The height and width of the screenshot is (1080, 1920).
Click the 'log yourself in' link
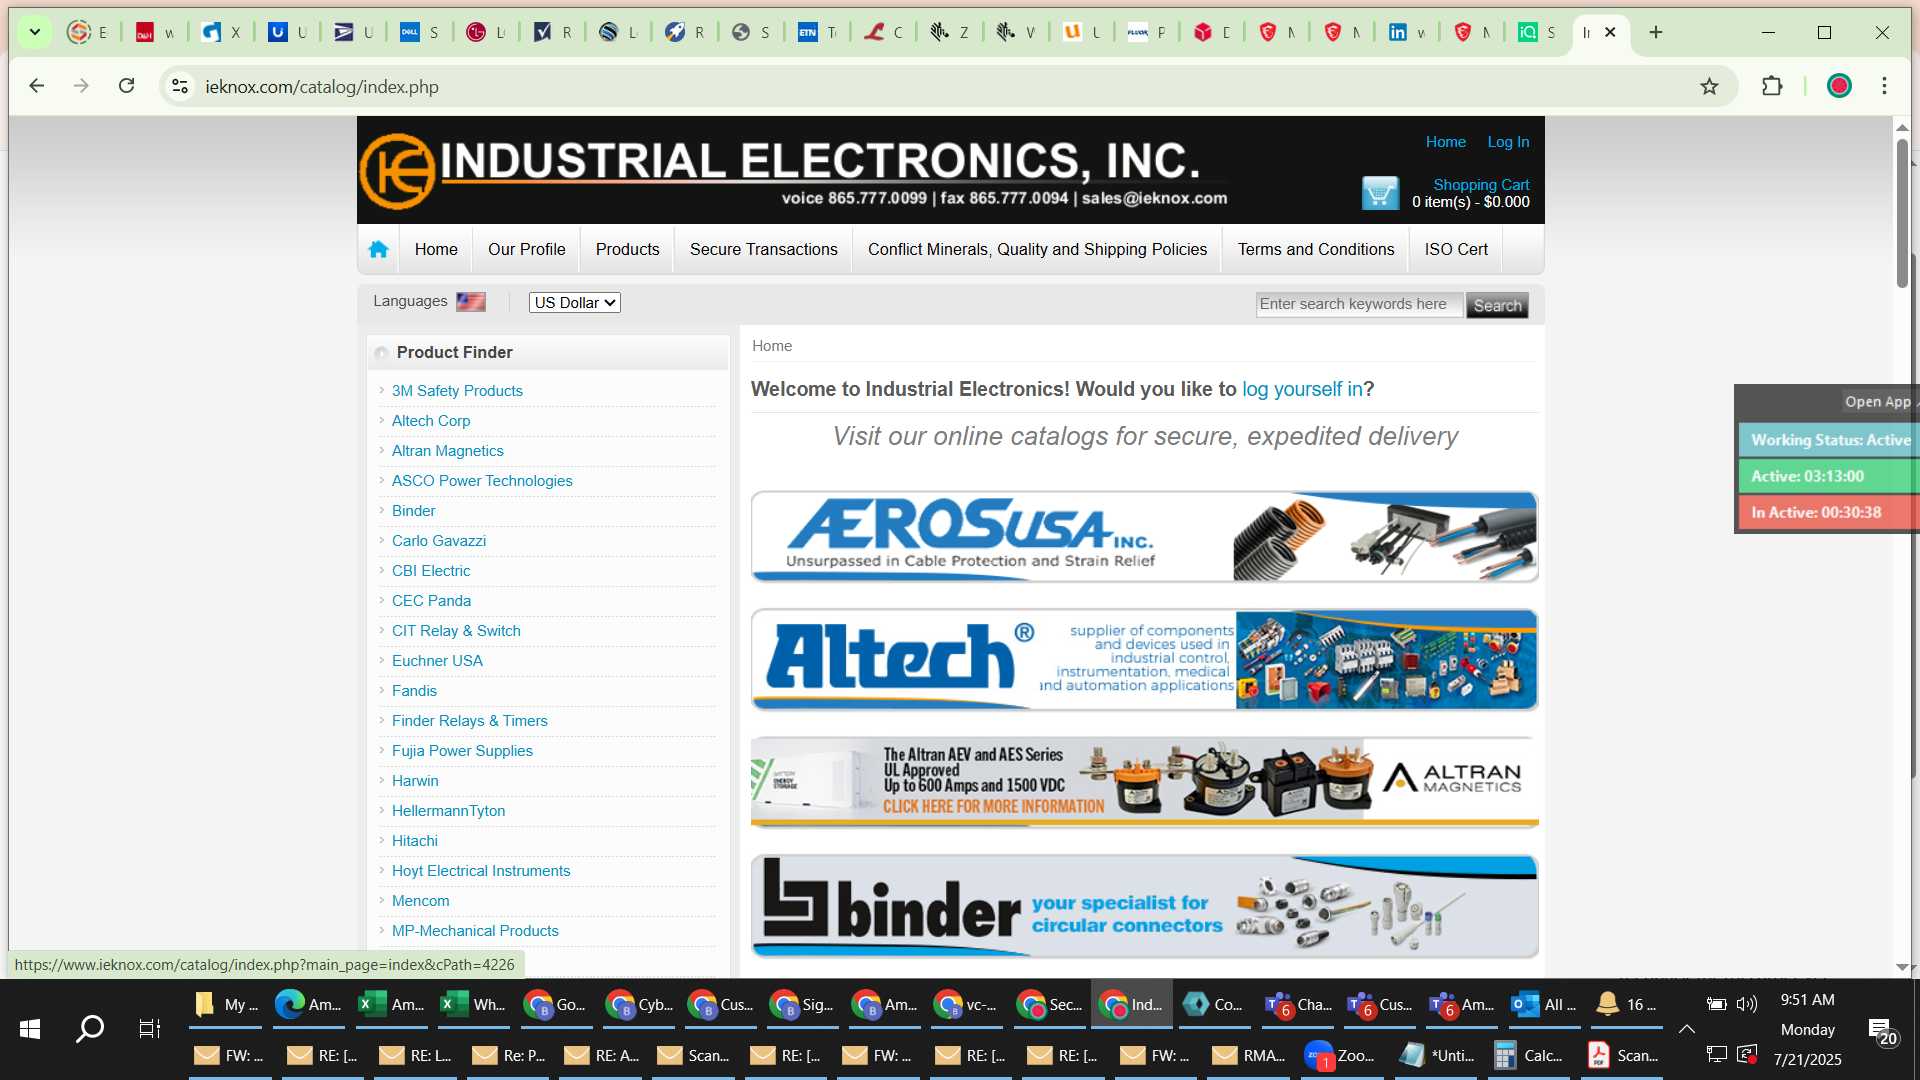(1302, 389)
